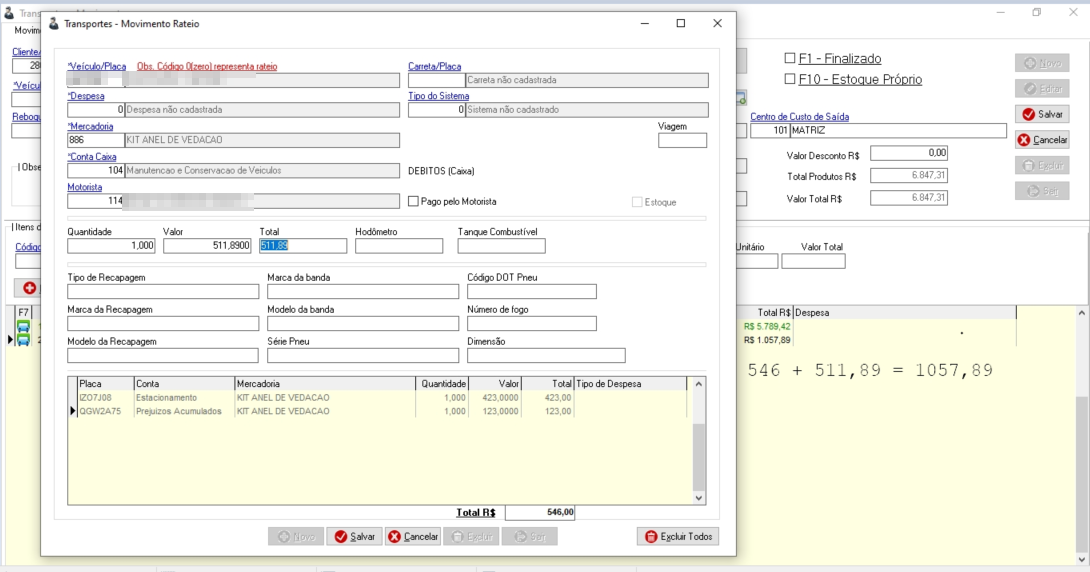The height and width of the screenshot is (572, 1090).
Task: Enable Pago pelo Motorista checkbox
Action: tap(414, 202)
